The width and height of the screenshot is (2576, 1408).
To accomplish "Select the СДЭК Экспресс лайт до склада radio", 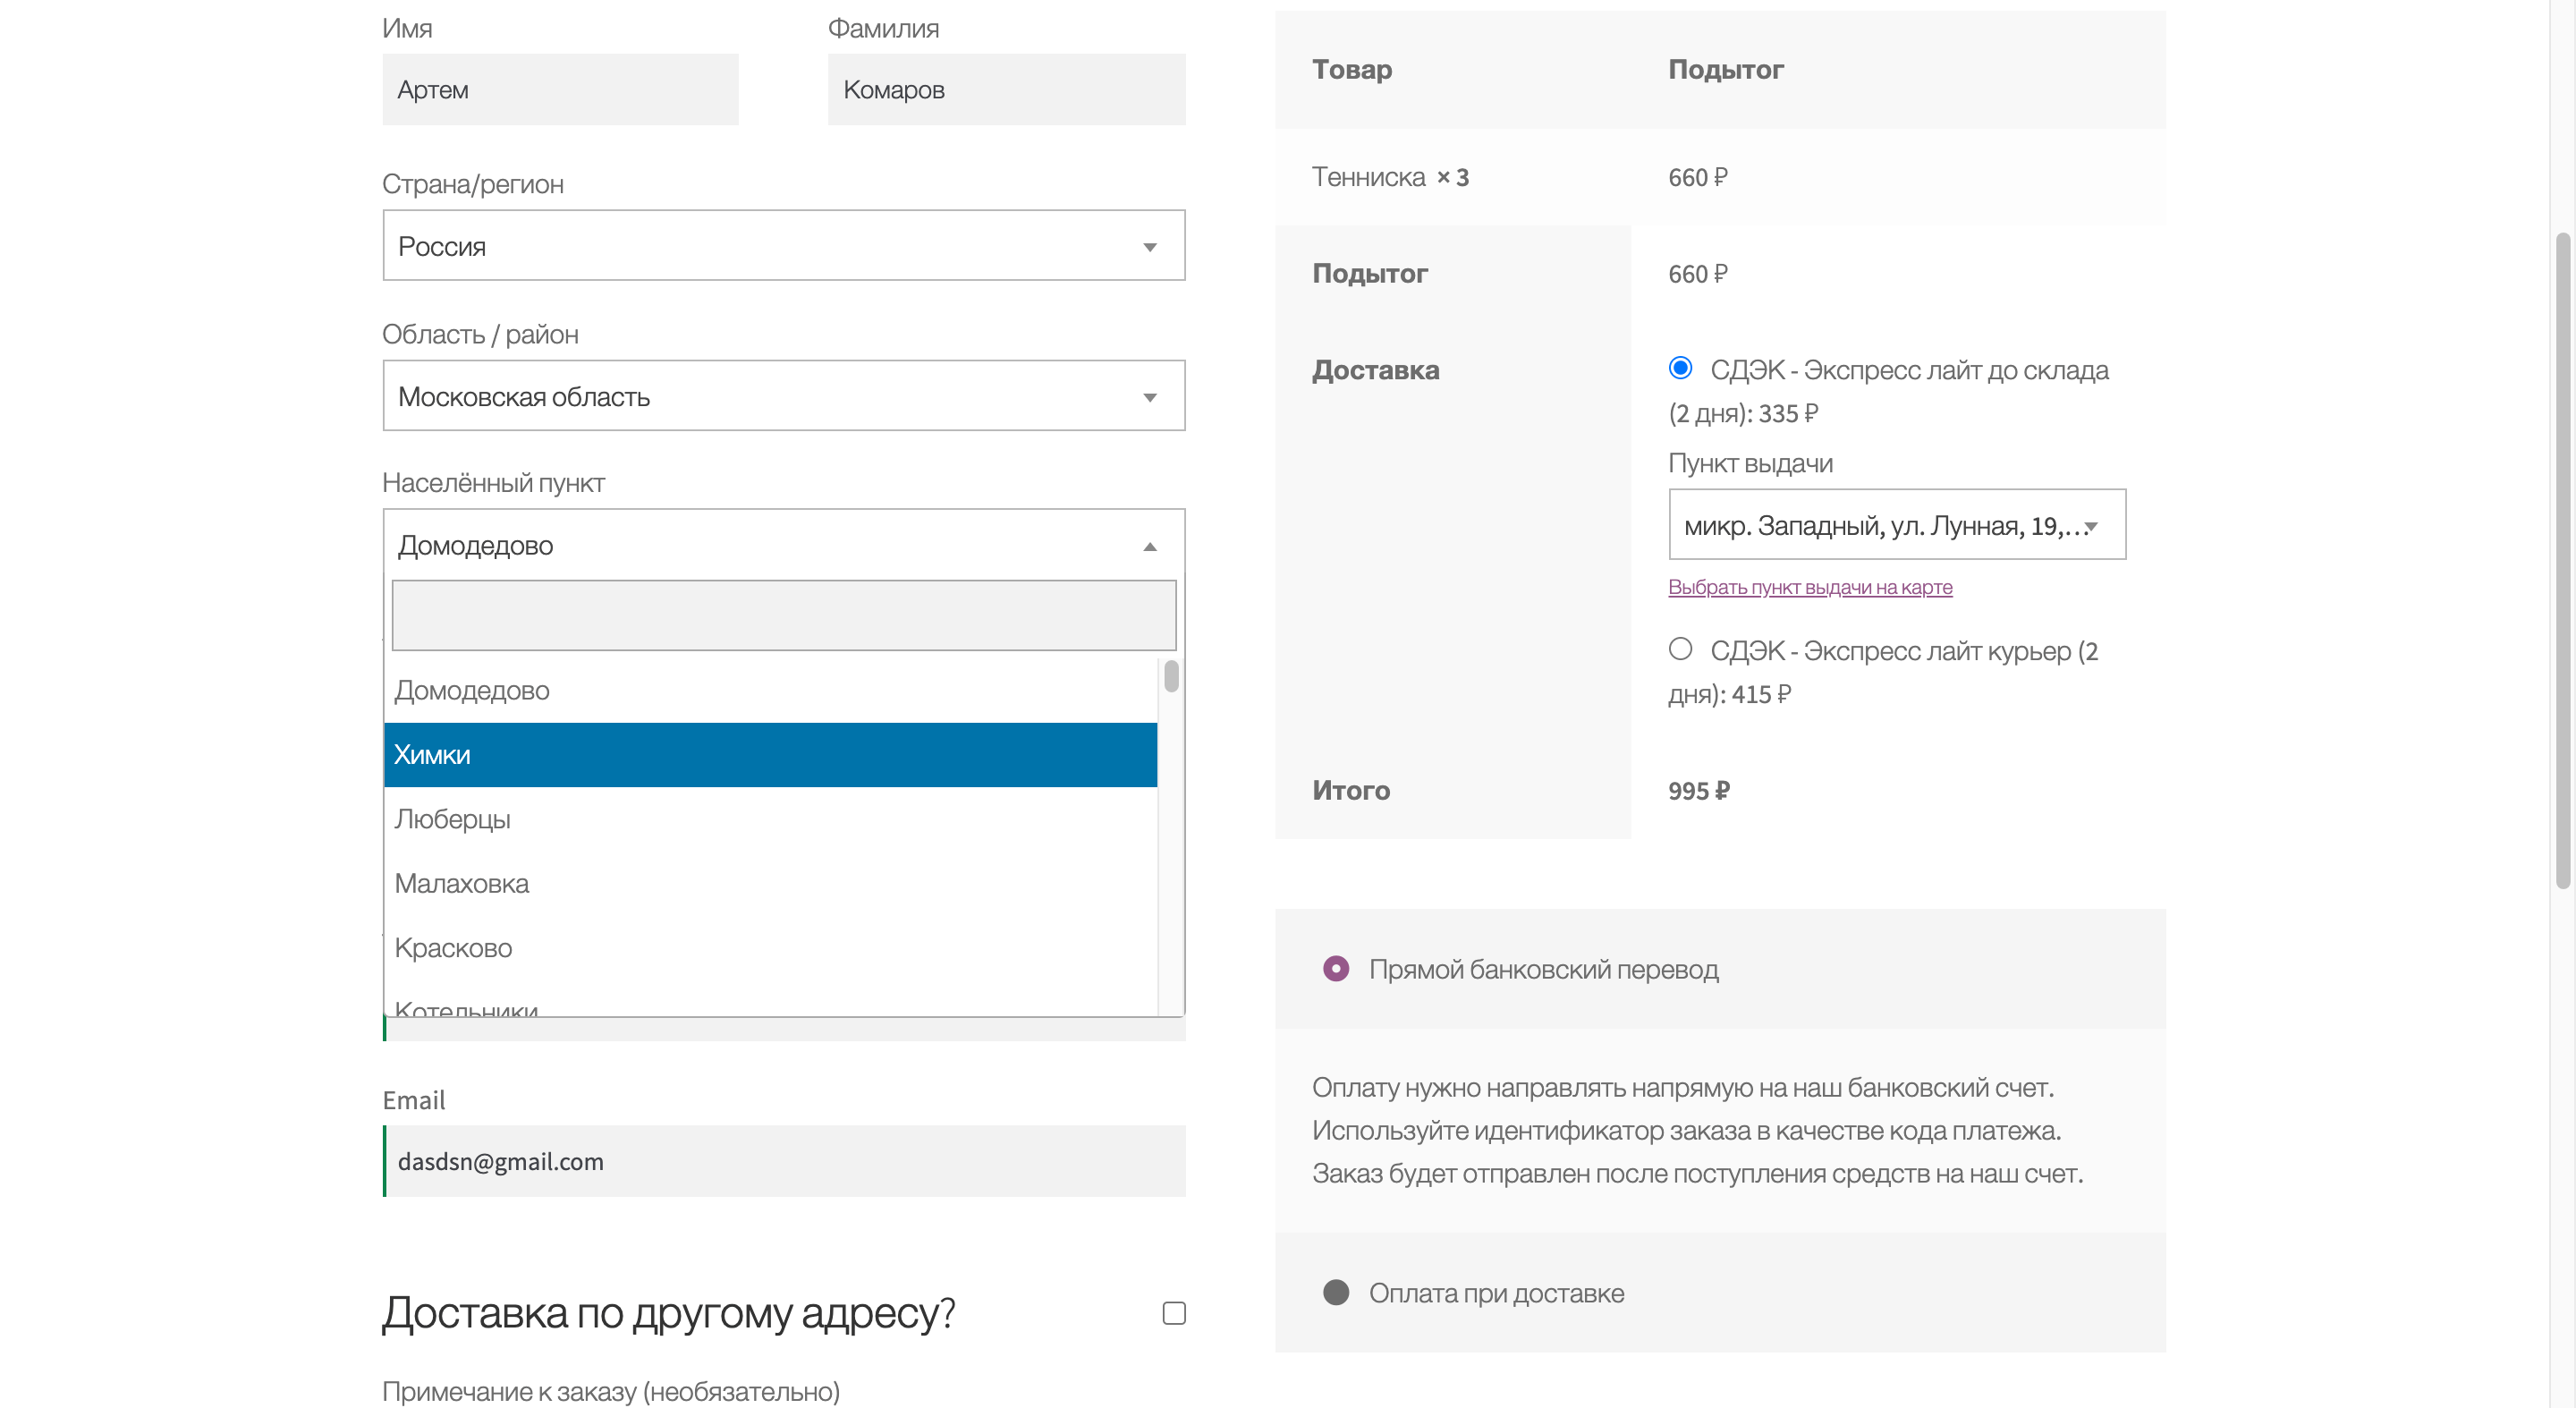I will pyautogui.click(x=1680, y=368).
